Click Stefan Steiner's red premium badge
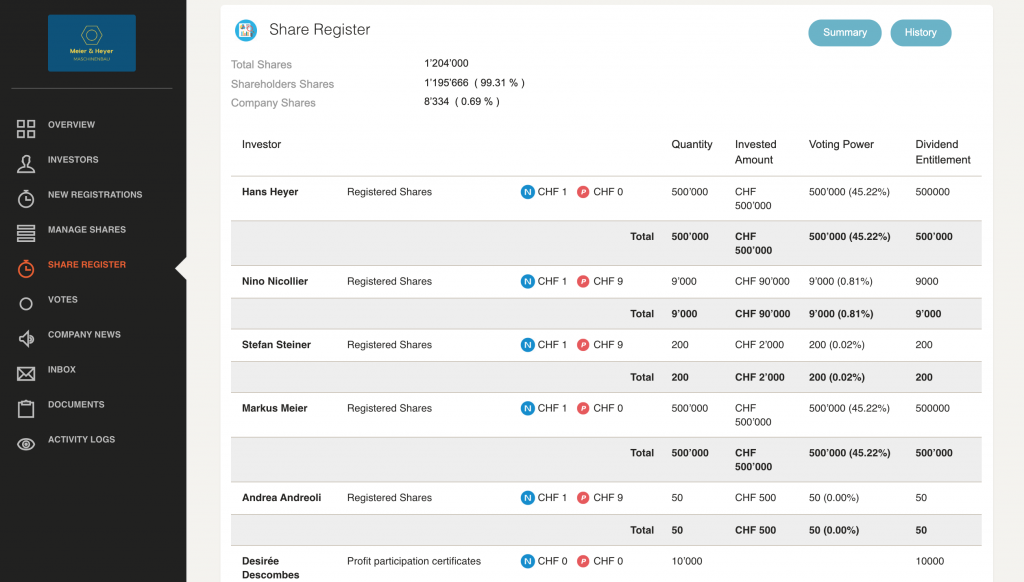1024x582 pixels. [583, 345]
